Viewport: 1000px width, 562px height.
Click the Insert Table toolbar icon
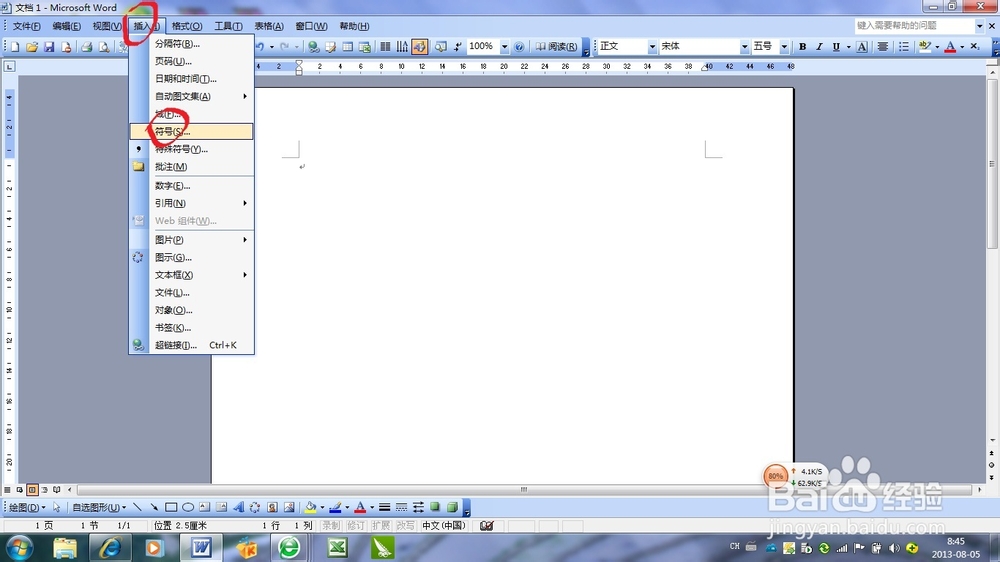[348, 47]
